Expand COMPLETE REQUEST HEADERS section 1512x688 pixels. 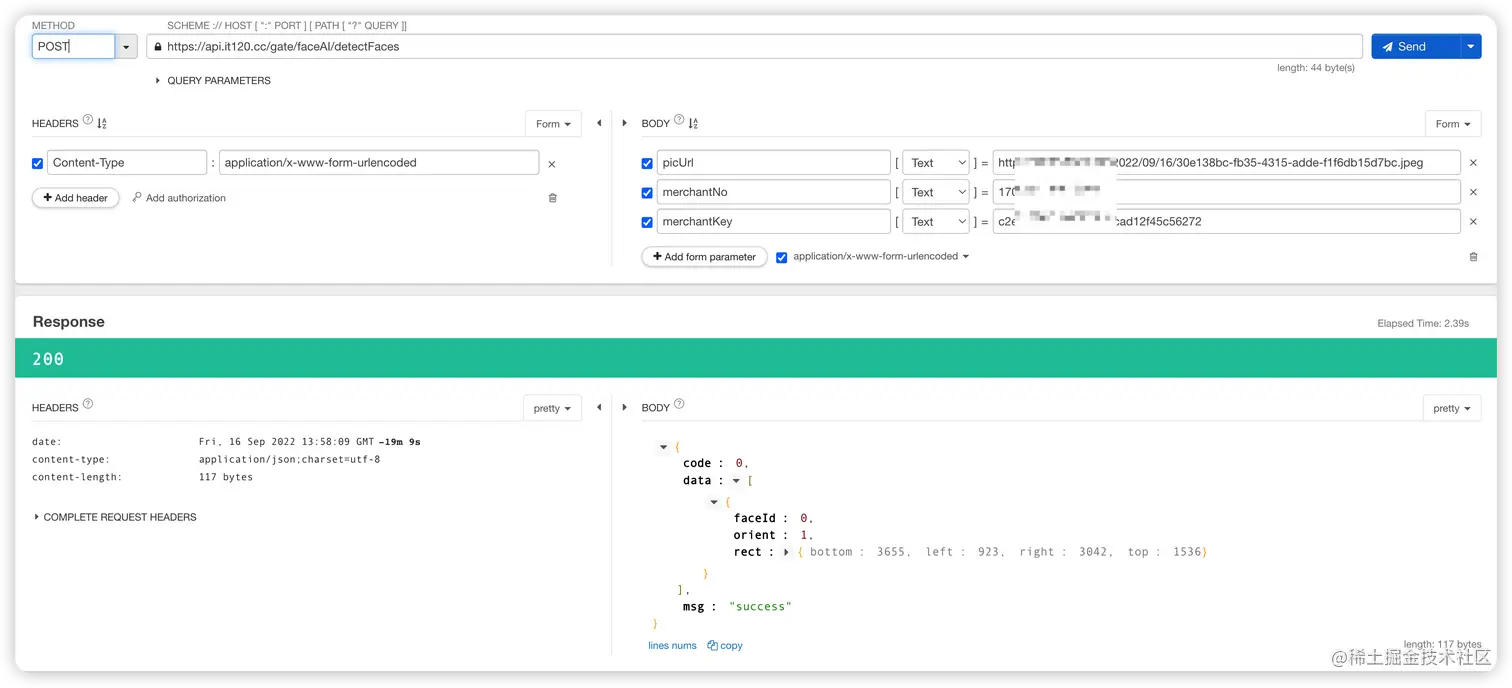[x=115, y=517]
